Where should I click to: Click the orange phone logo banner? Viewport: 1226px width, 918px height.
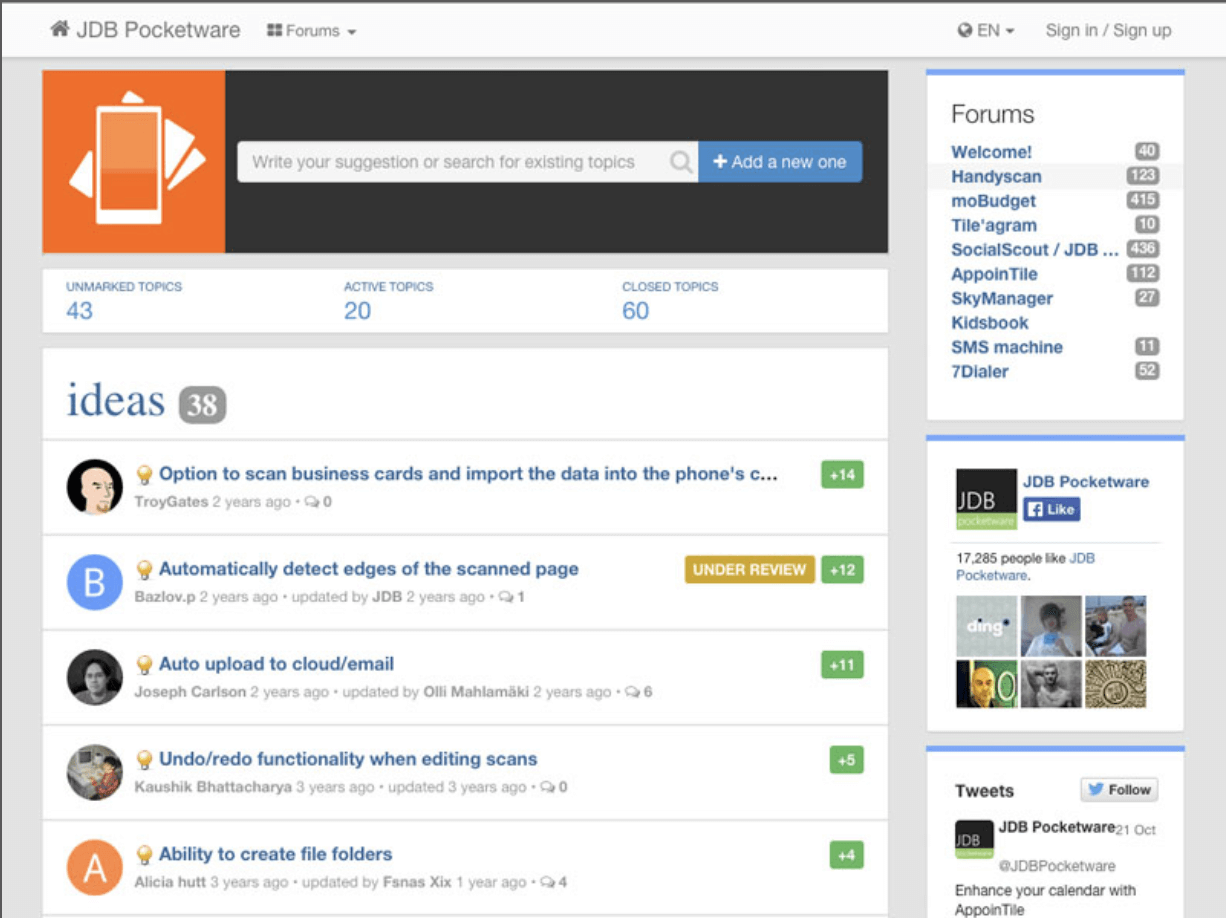point(134,162)
